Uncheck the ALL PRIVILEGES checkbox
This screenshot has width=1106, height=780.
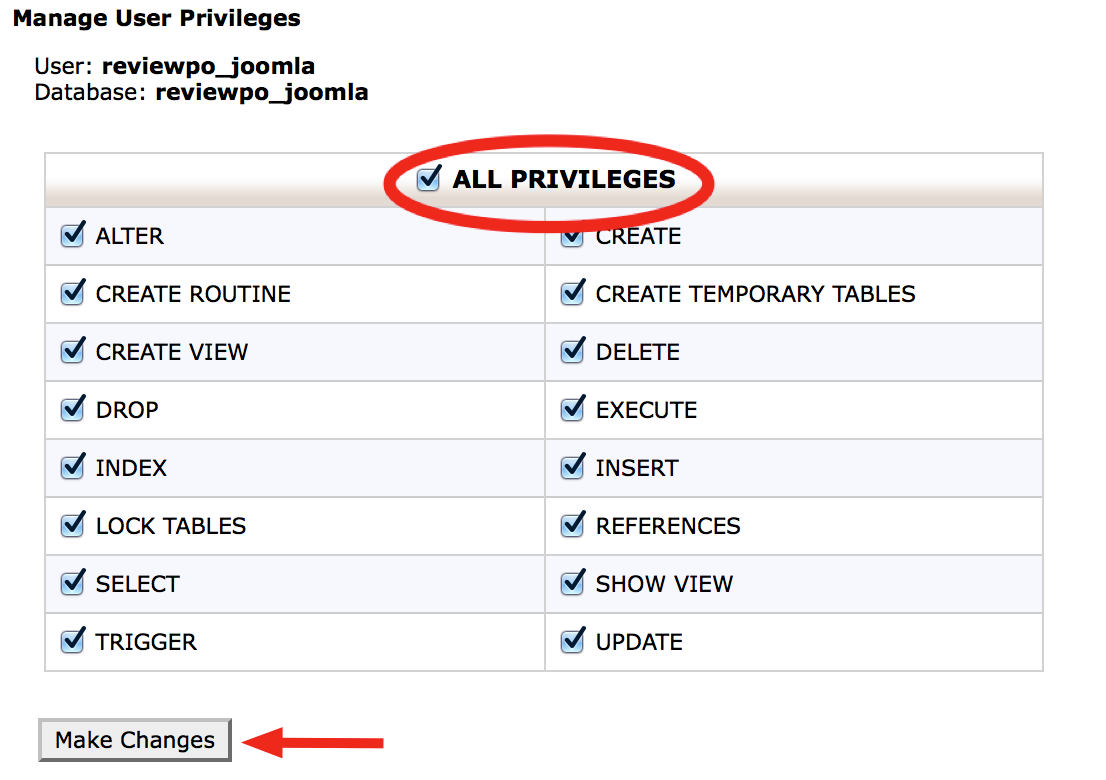pyautogui.click(x=427, y=179)
